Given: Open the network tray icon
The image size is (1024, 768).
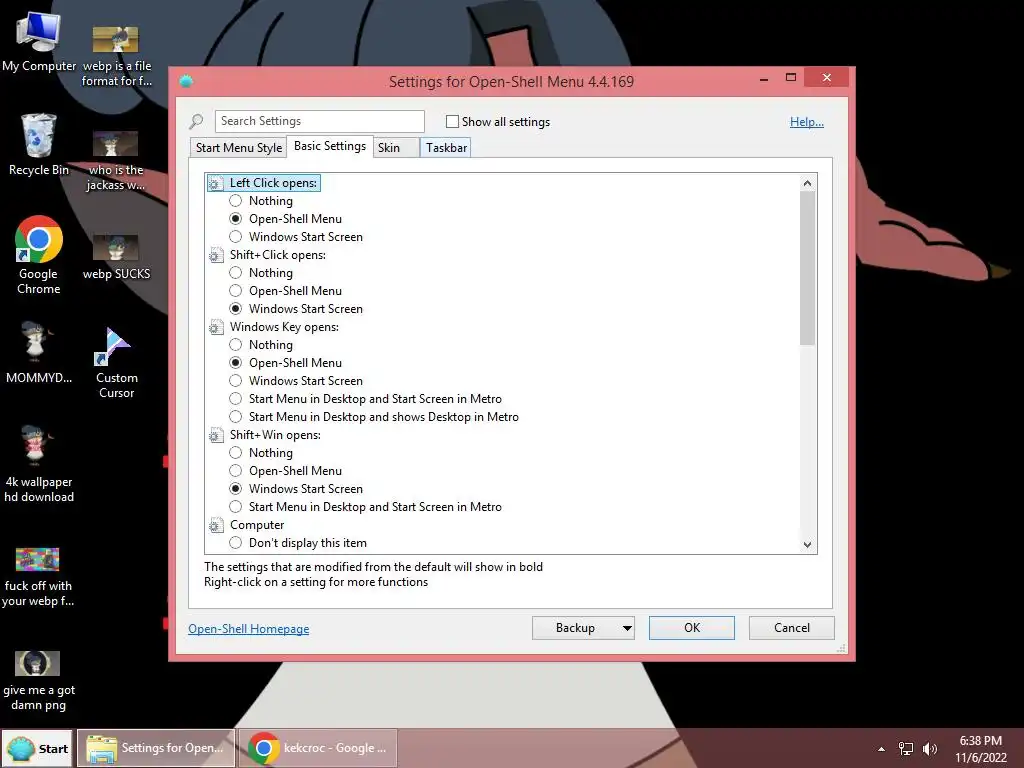Looking at the screenshot, I should click(x=906, y=749).
